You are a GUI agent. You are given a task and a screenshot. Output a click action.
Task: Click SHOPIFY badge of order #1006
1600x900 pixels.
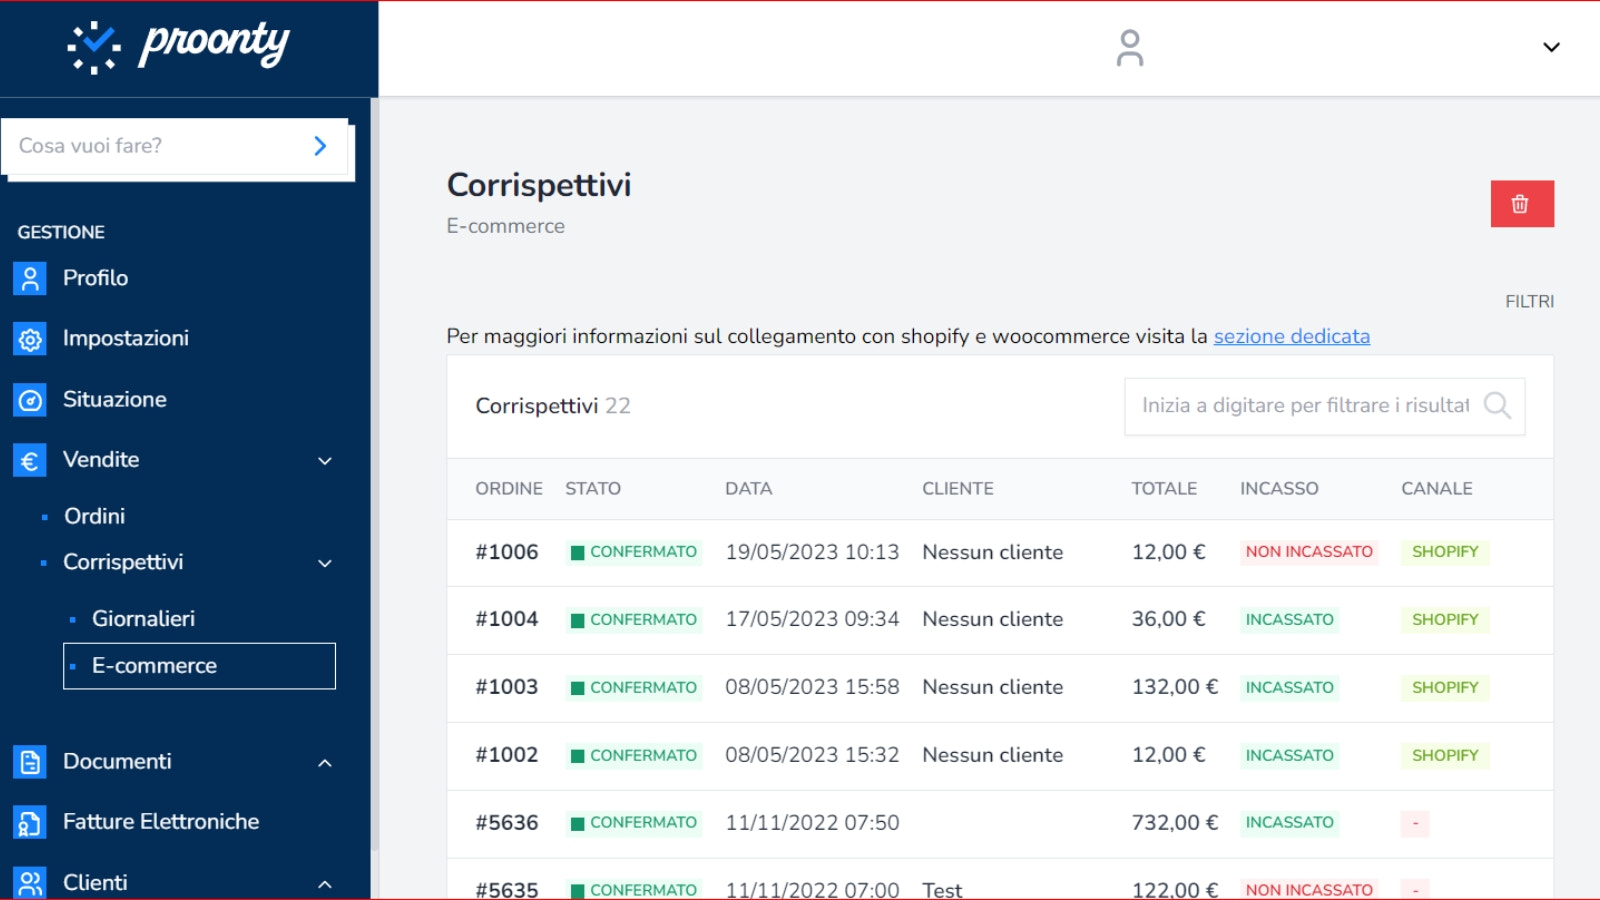click(x=1445, y=552)
